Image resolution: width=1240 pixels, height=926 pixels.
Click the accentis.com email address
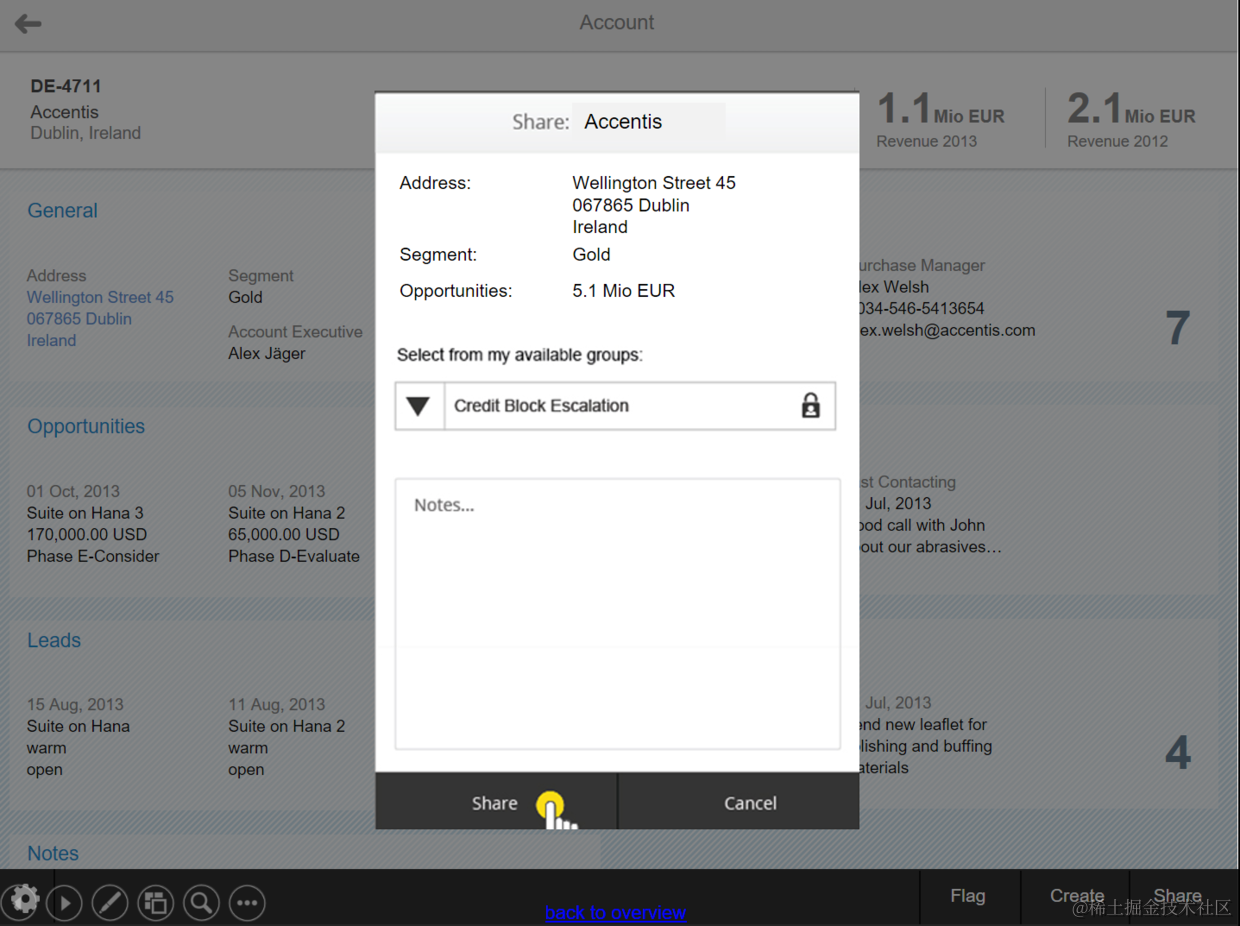(945, 330)
